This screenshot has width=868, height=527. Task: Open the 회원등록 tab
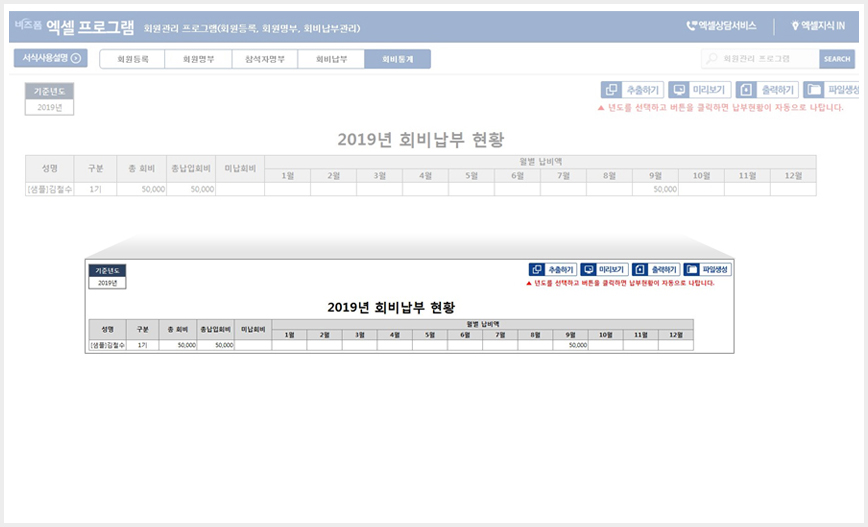(x=132, y=59)
